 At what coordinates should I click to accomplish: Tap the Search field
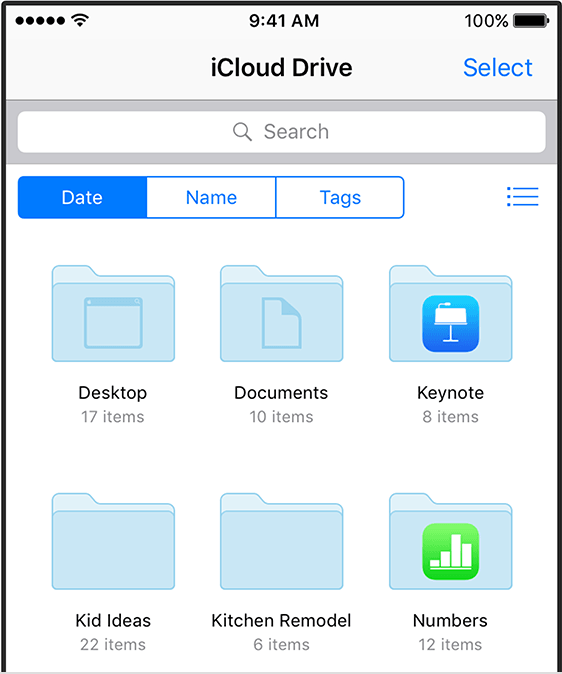click(x=282, y=132)
